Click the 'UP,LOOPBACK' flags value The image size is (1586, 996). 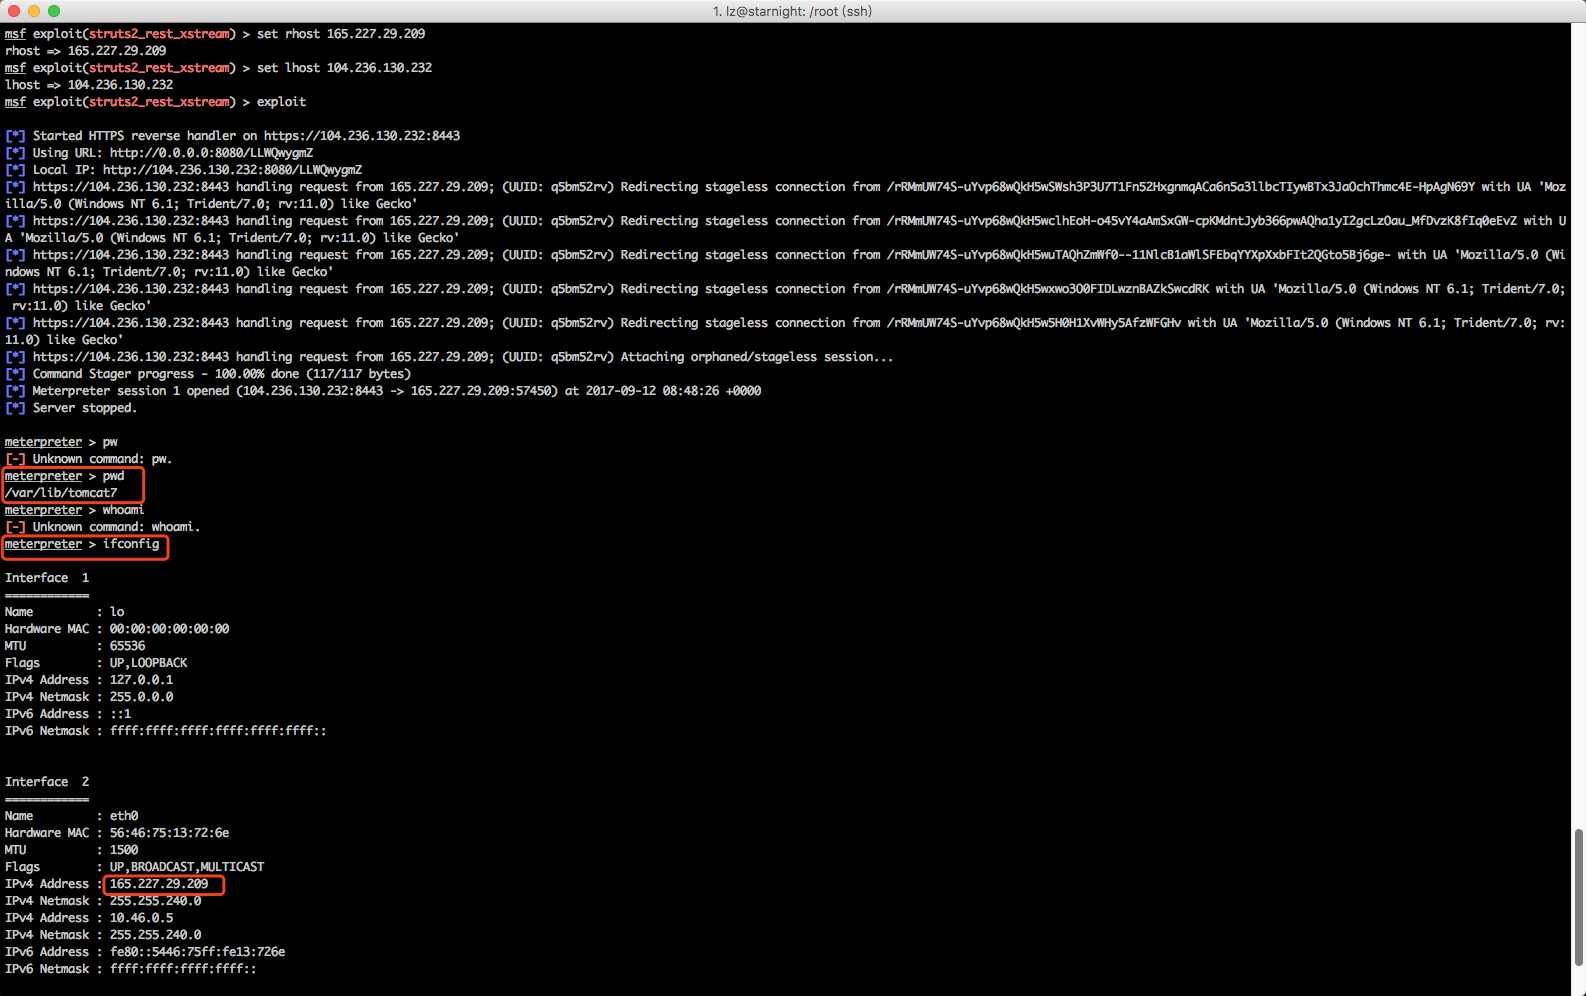click(x=149, y=663)
